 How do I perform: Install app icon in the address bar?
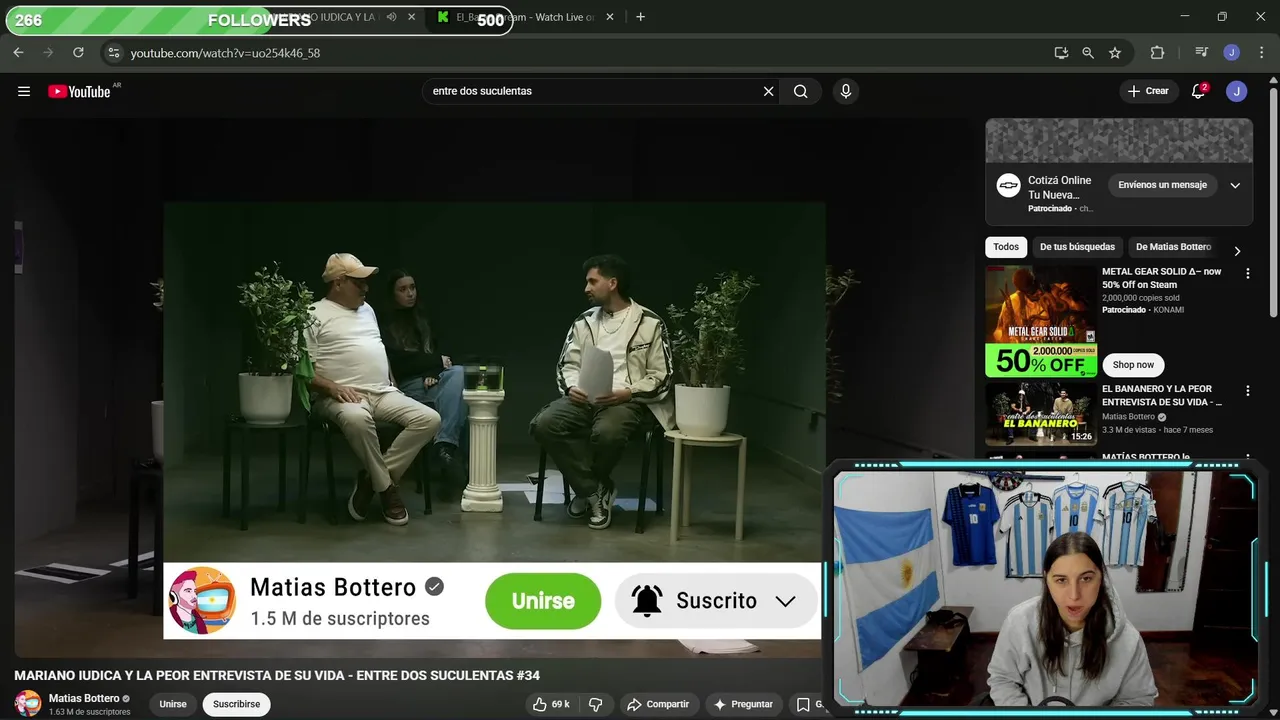tap(1061, 53)
